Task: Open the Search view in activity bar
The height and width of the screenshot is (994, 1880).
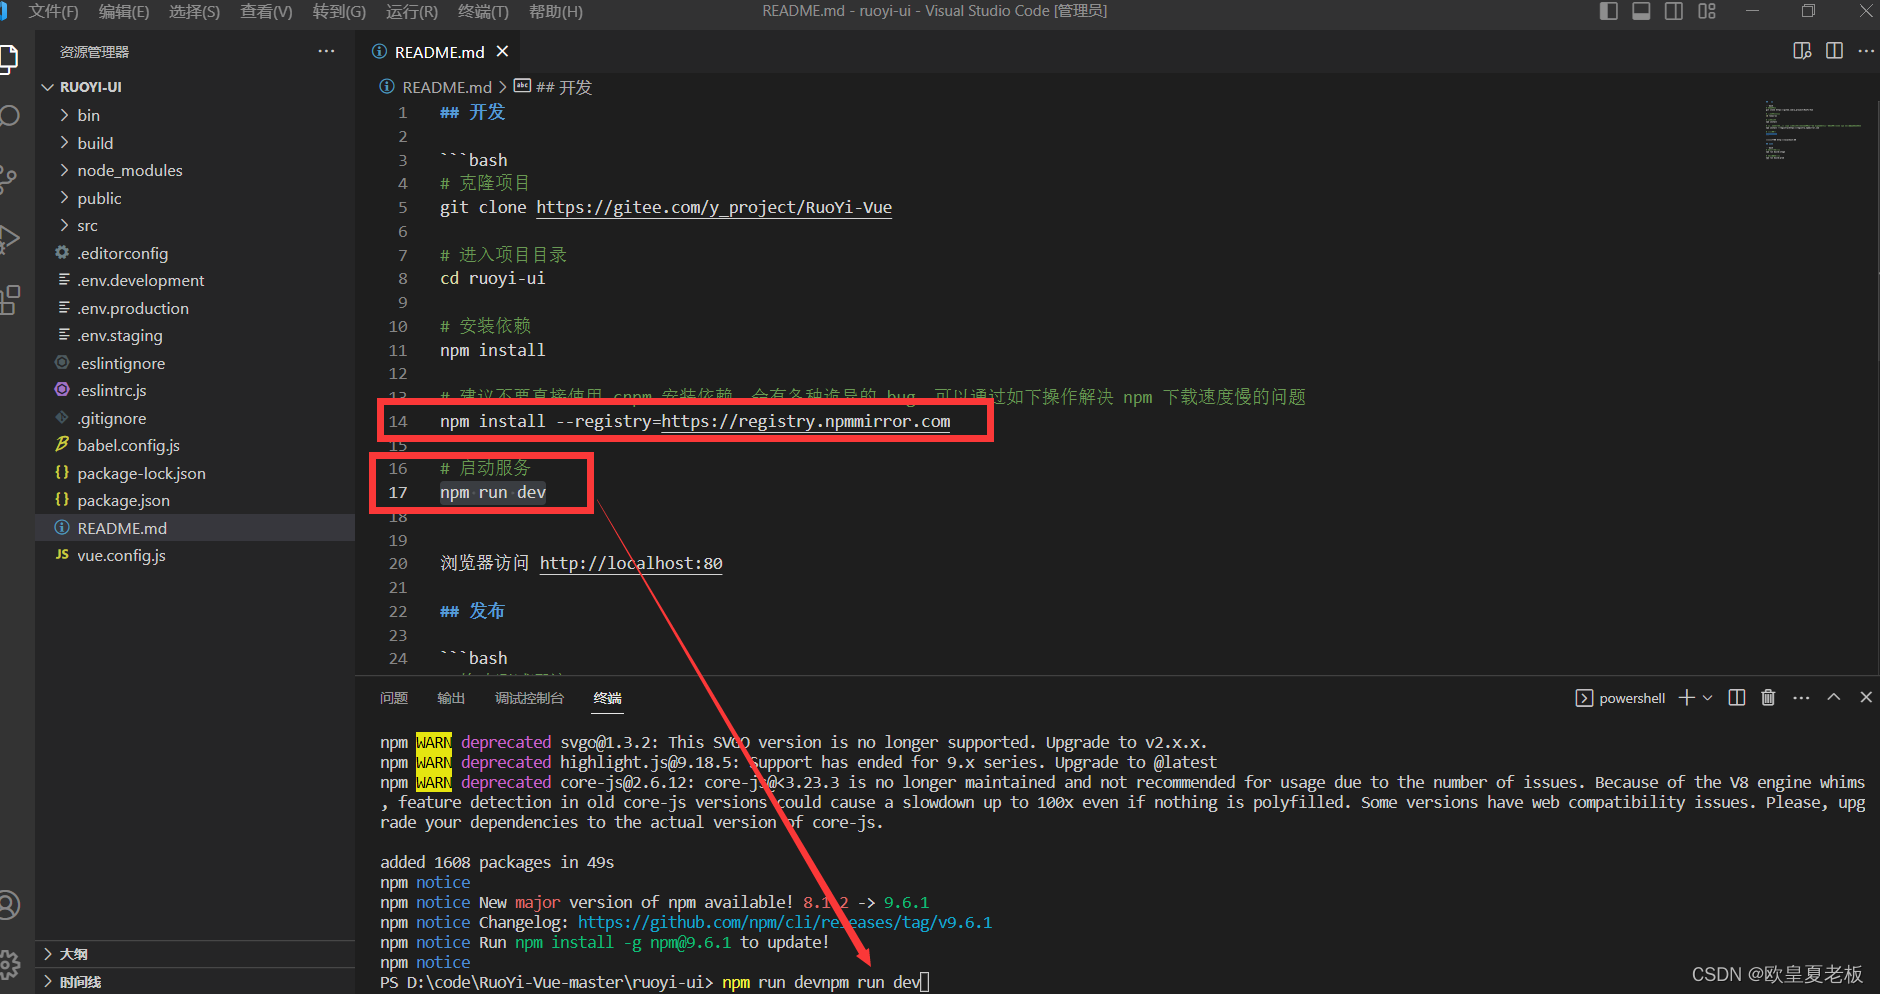Action: coord(9,115)
